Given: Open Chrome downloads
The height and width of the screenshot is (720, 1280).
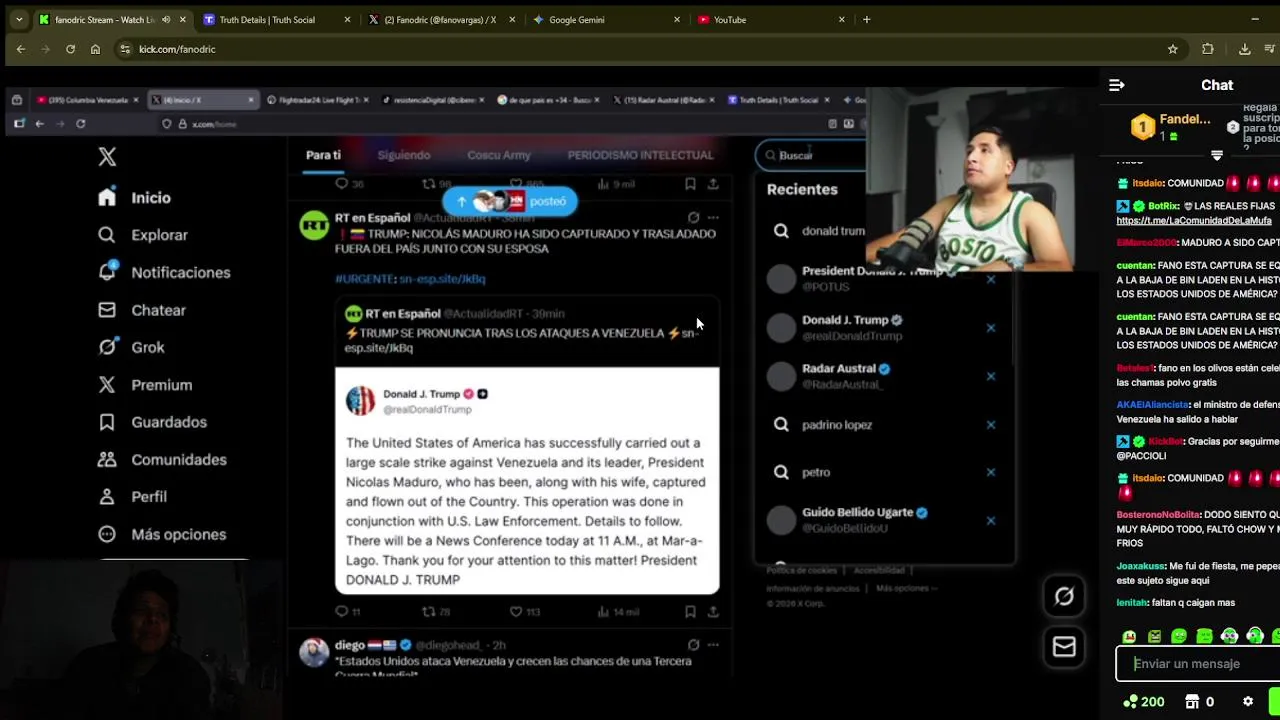Looking at the screenshot, I should (x=1244, y=49).
